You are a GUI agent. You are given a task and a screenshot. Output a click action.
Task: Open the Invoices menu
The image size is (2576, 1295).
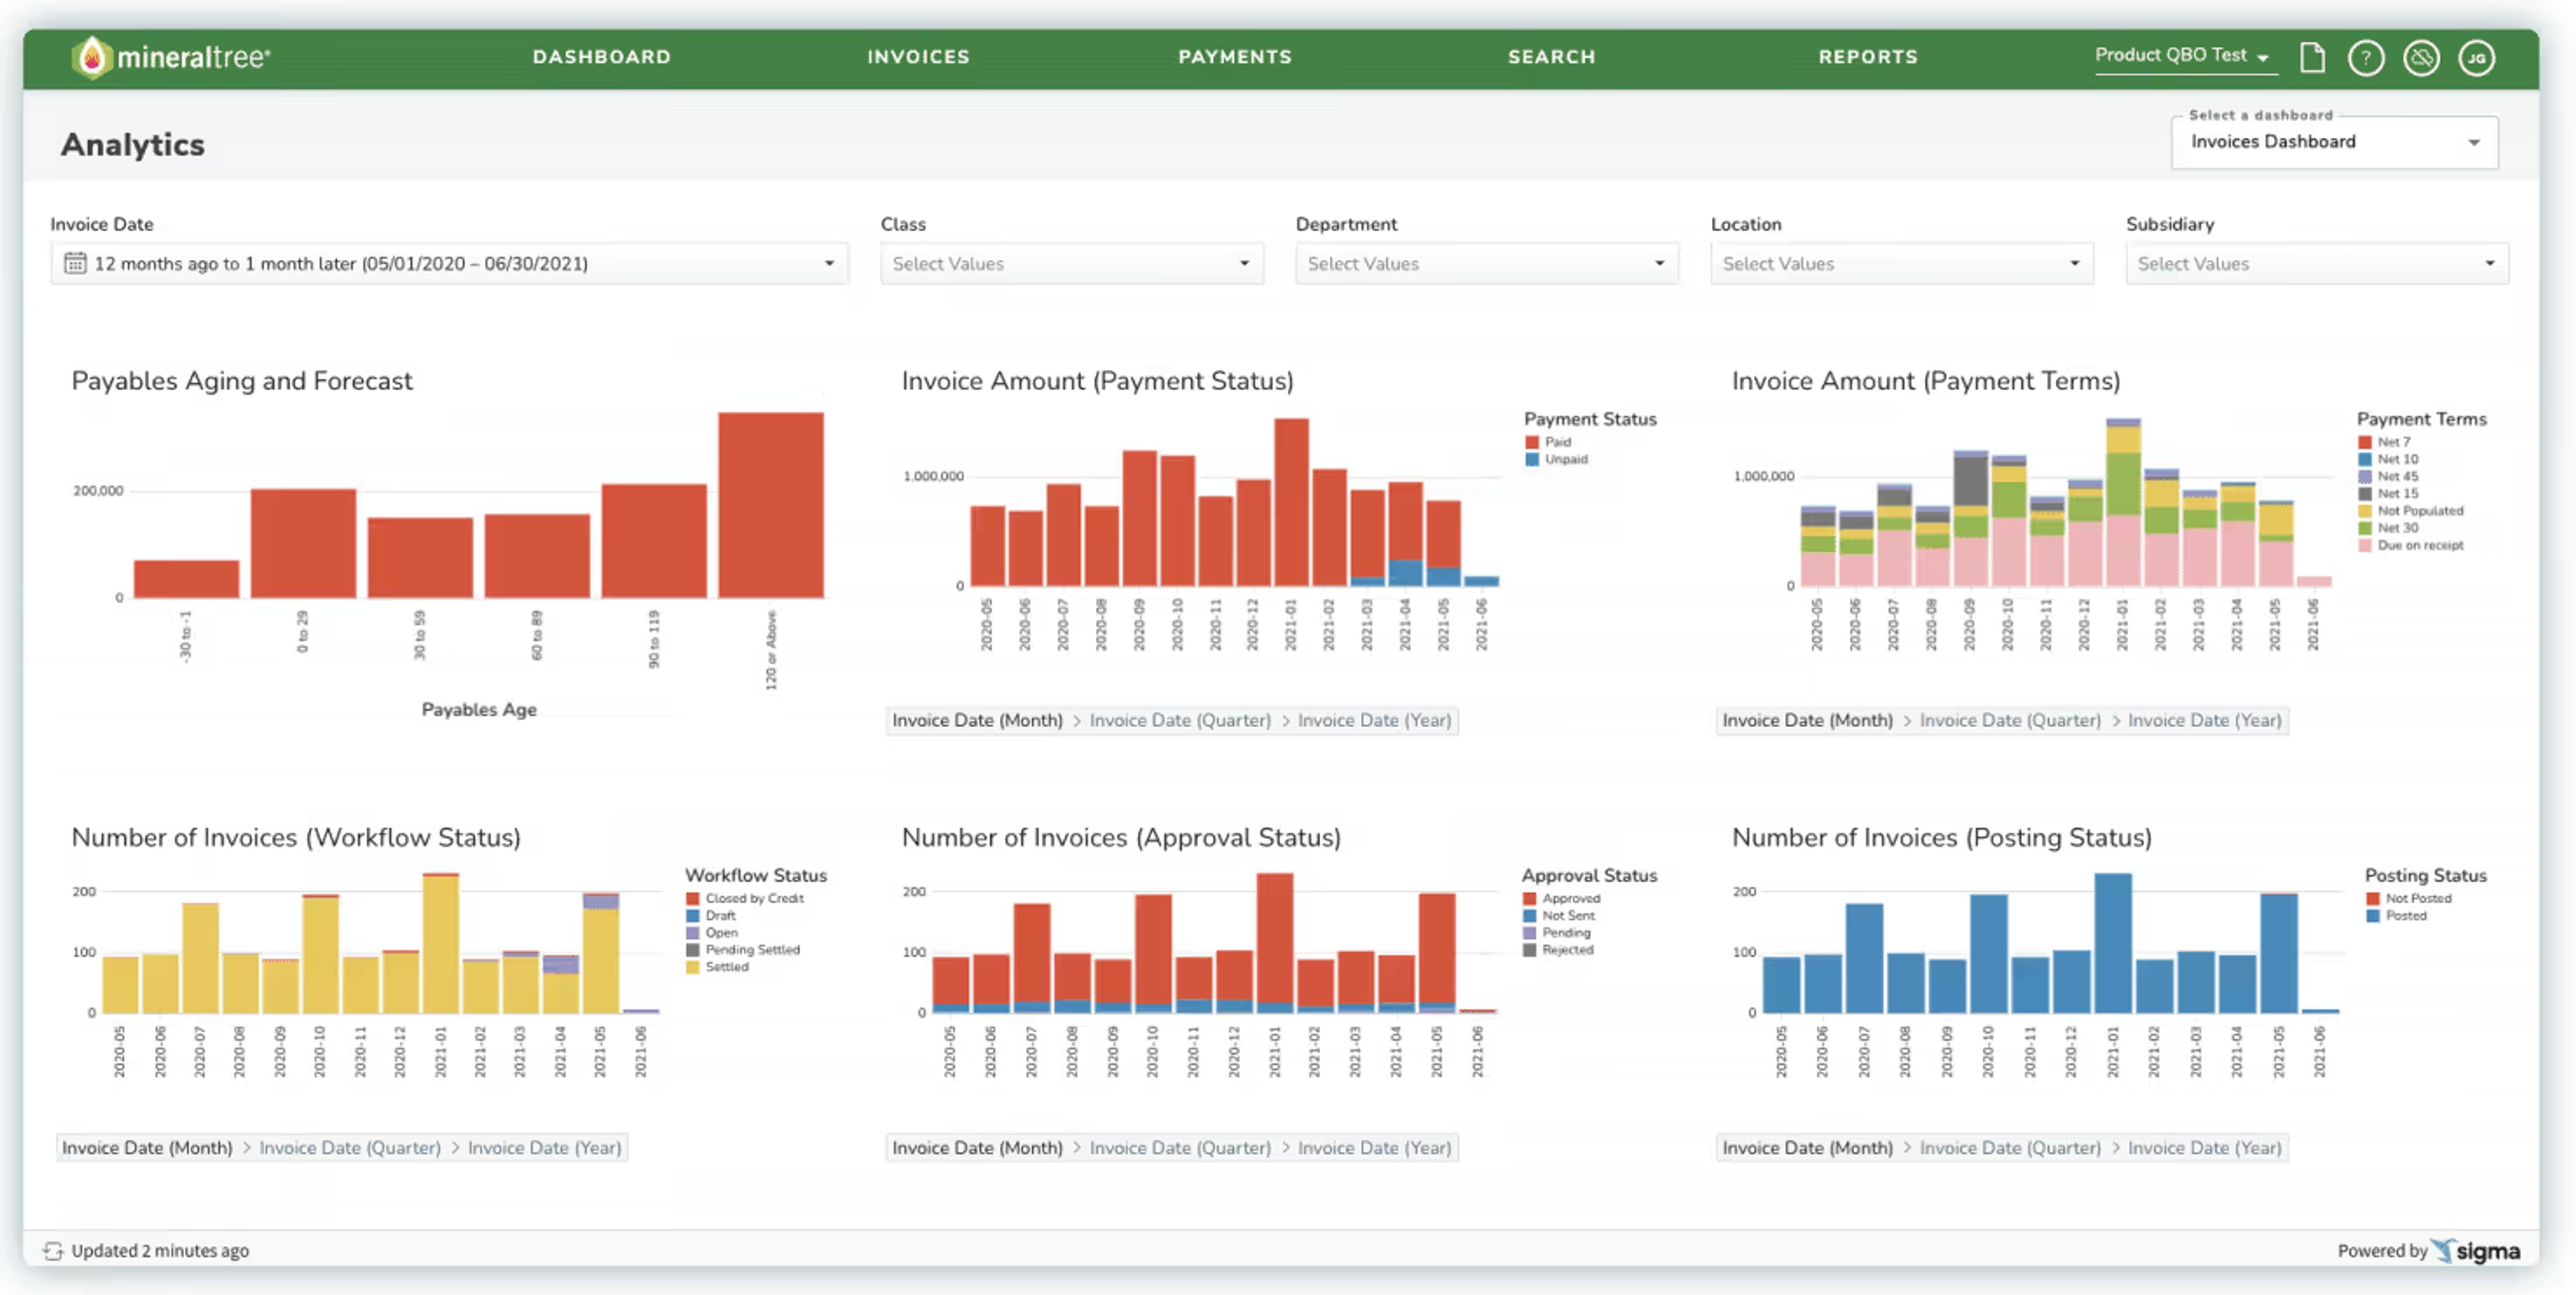pyautogui.click(x=918, y=57)
